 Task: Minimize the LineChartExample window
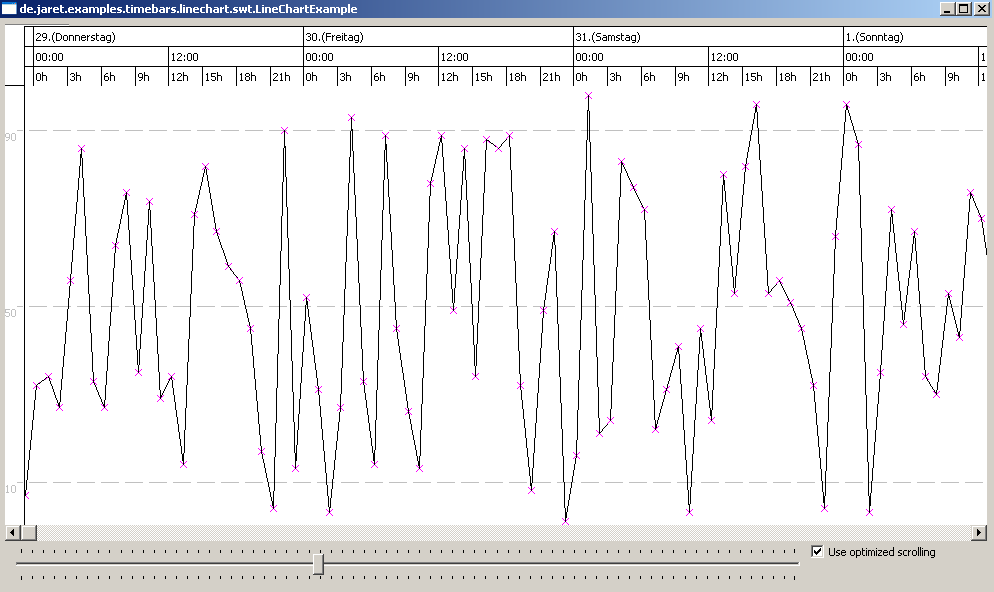point(948,9)
